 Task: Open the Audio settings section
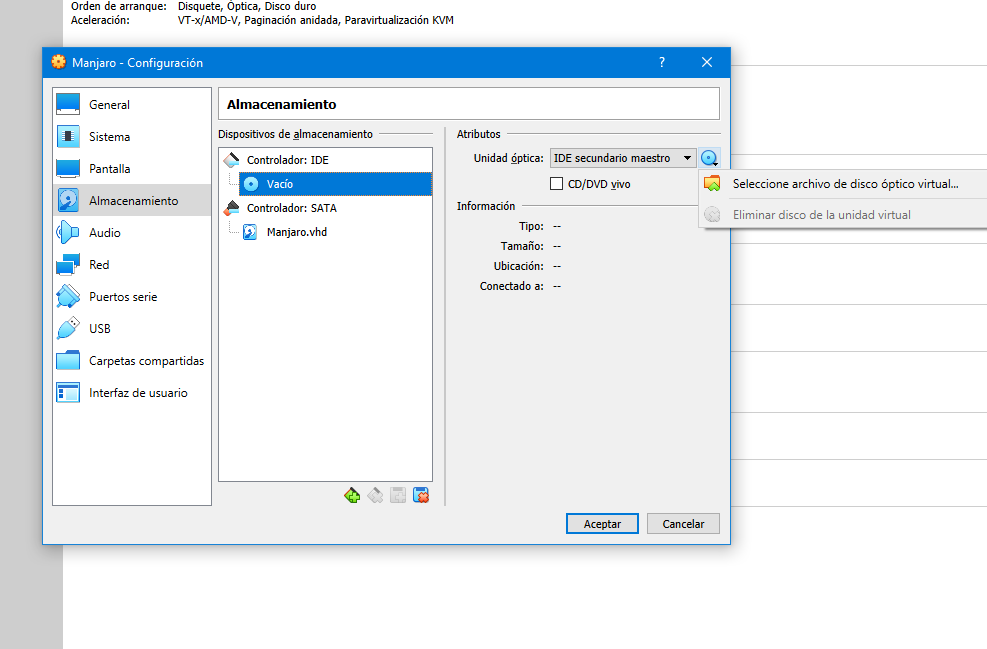point(132,232)
